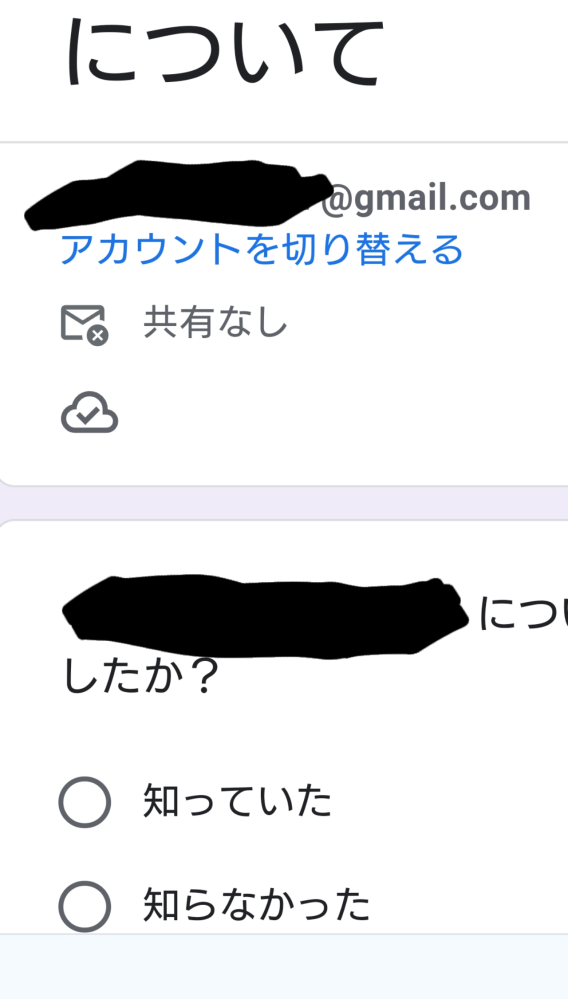
Task: Click the @gmail.com account address text
Action: pos(425,198)
